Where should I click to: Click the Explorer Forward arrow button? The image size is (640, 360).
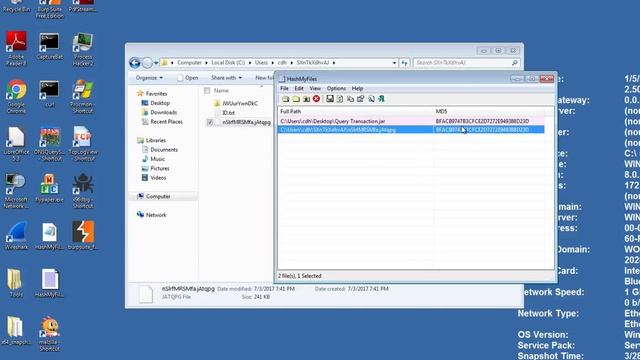point(147,63)
